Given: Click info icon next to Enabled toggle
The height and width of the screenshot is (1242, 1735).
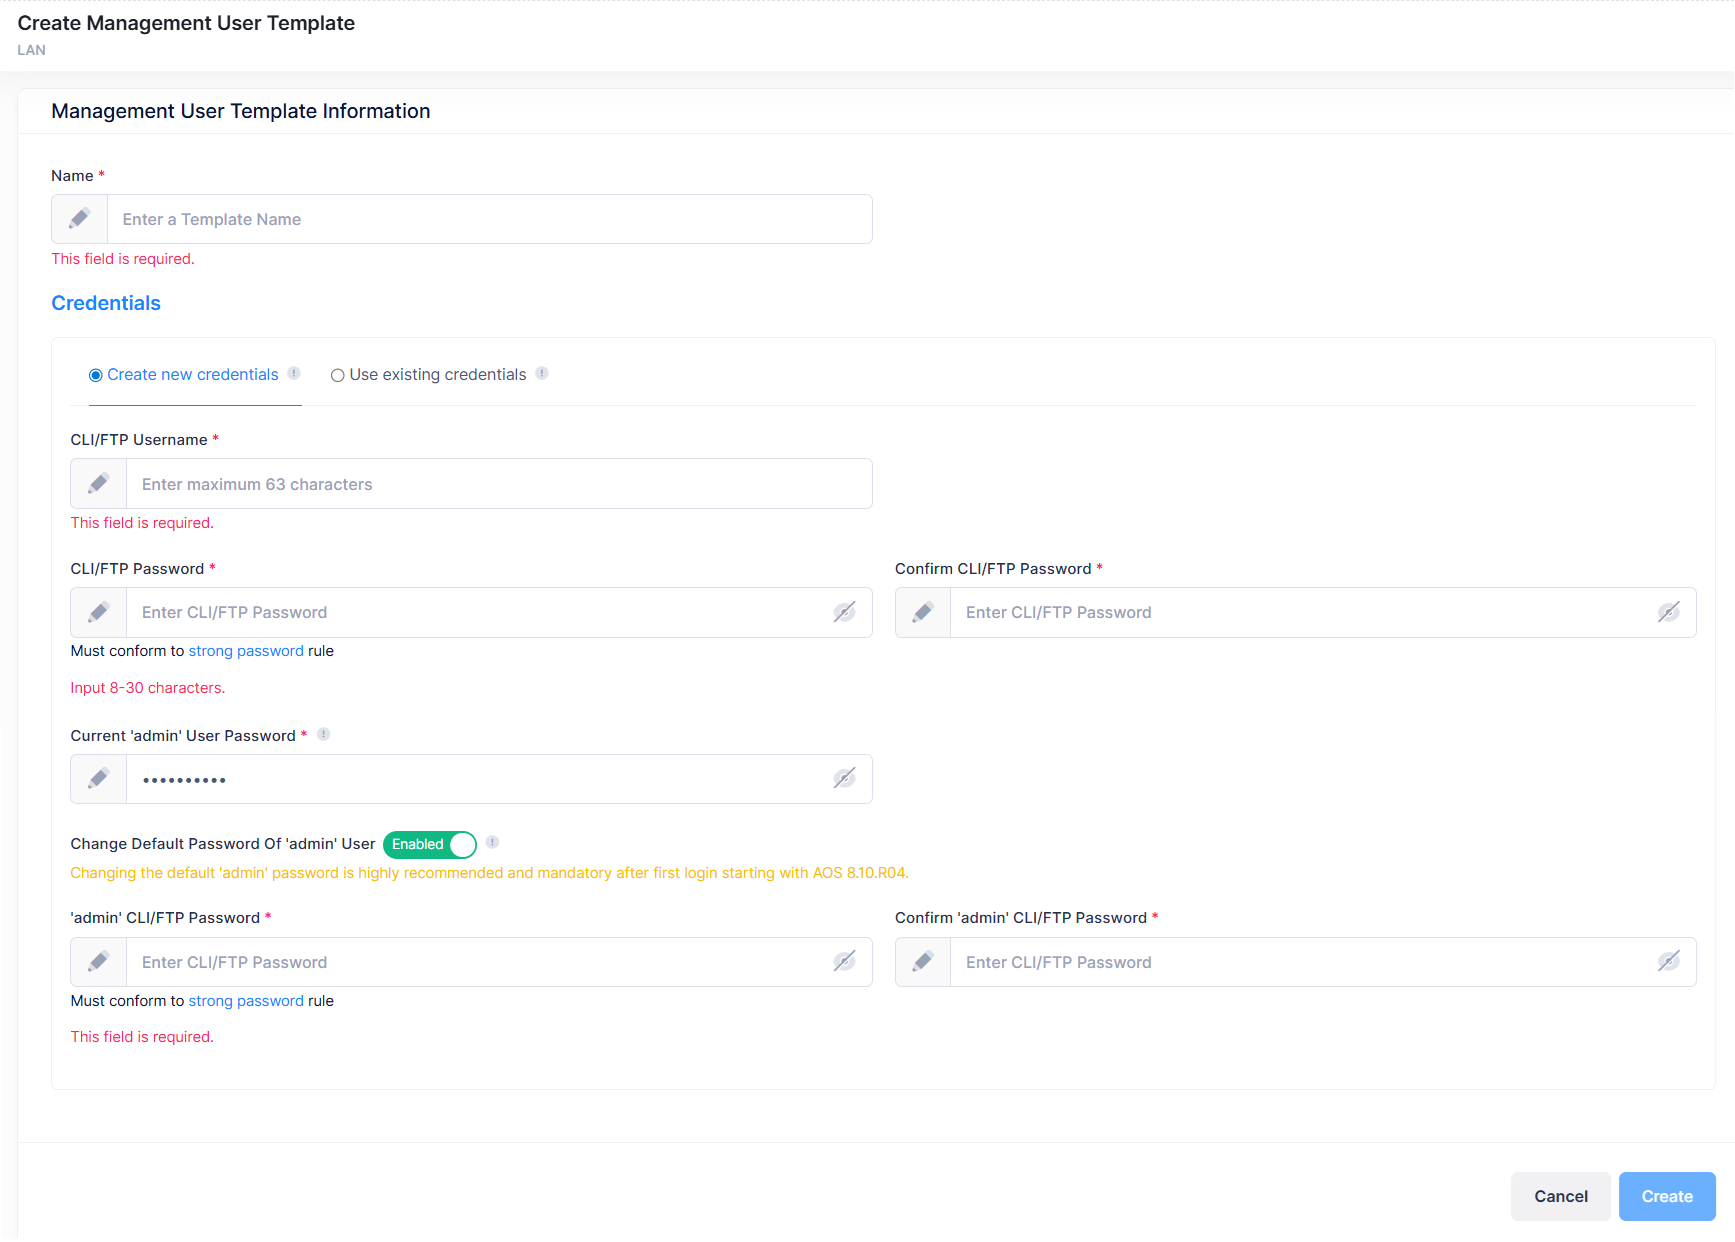Looking at the screenshot, I should 492,842.
